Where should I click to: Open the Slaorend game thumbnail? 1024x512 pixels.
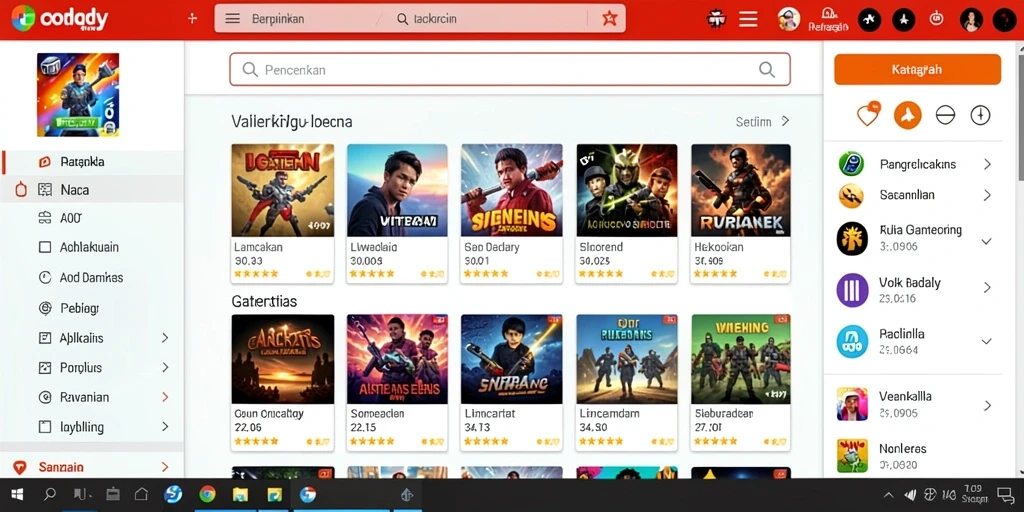(x=626, y=190)
